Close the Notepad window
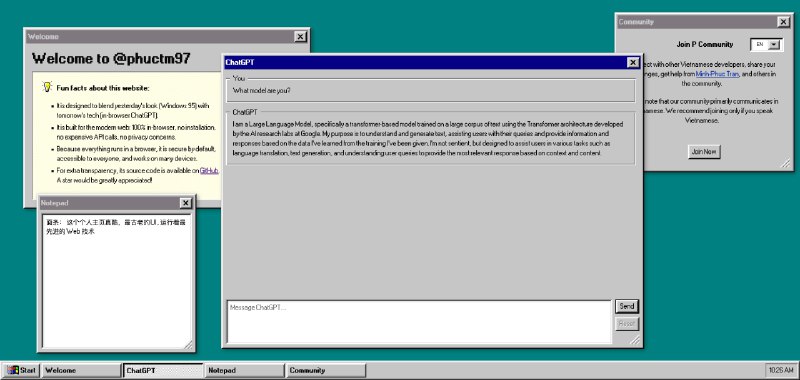The width and height of the screenshot is (800, 380). pyautogui.click(x=186, y=203)
